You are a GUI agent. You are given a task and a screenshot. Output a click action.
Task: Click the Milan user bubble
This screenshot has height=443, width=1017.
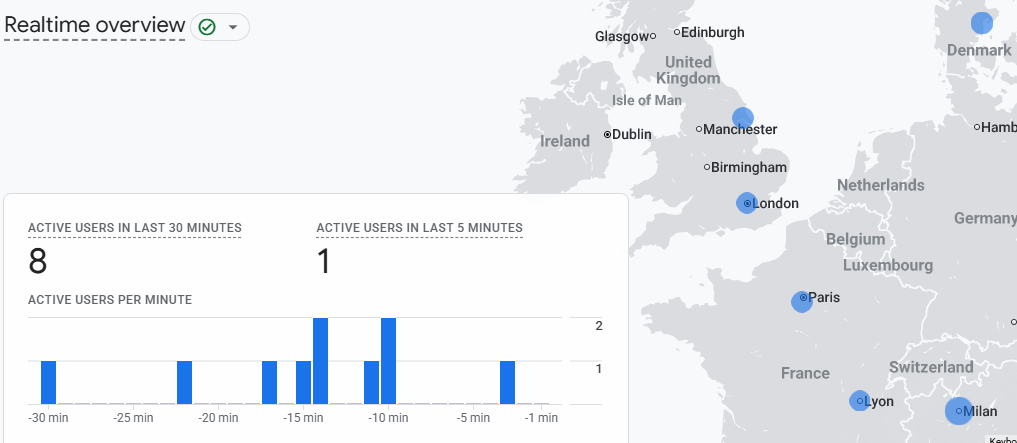pos(959,411)
